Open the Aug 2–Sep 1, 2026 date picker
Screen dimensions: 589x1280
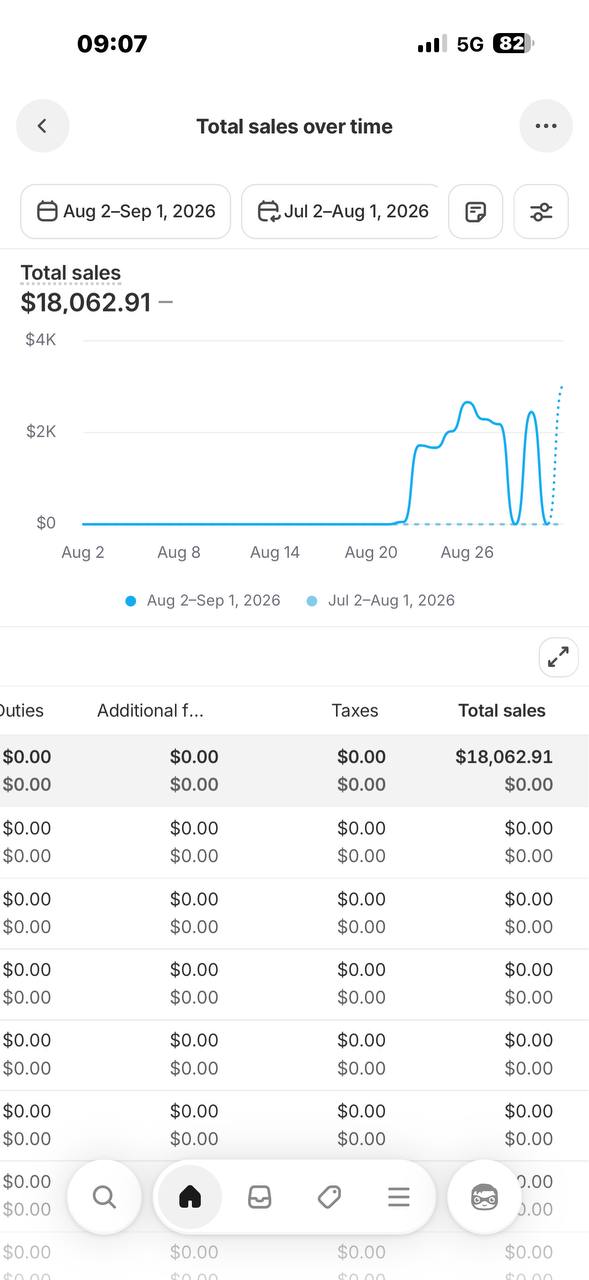click(126, 211)
